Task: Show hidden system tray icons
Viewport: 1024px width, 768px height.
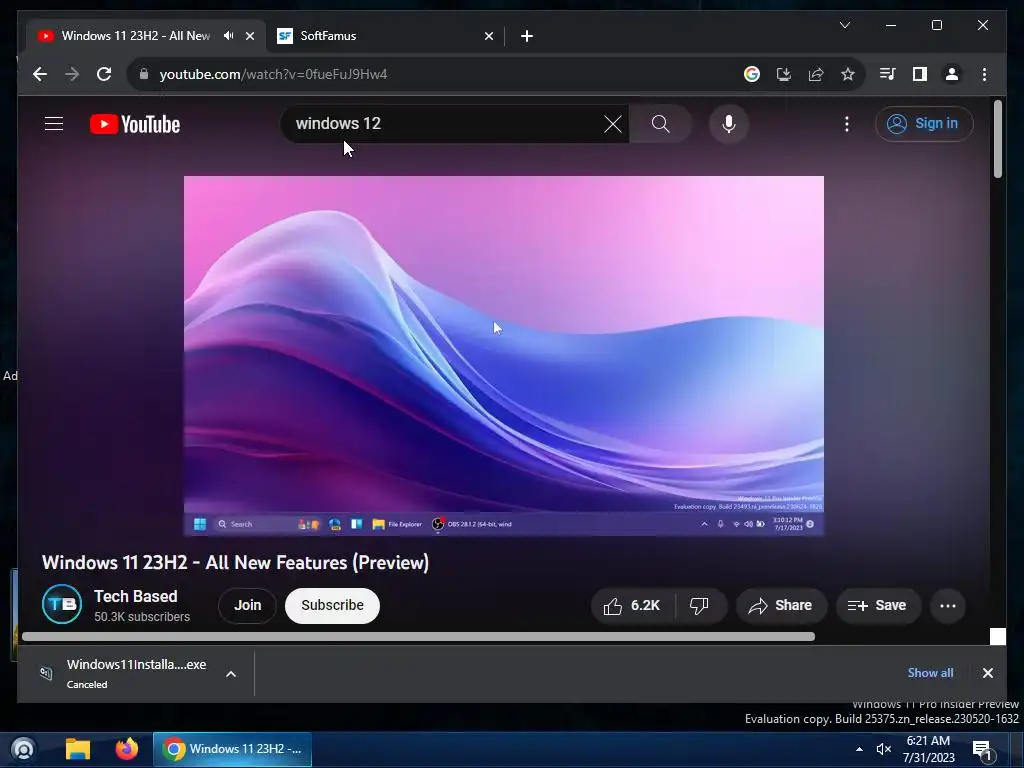Action: pos(859,749)
